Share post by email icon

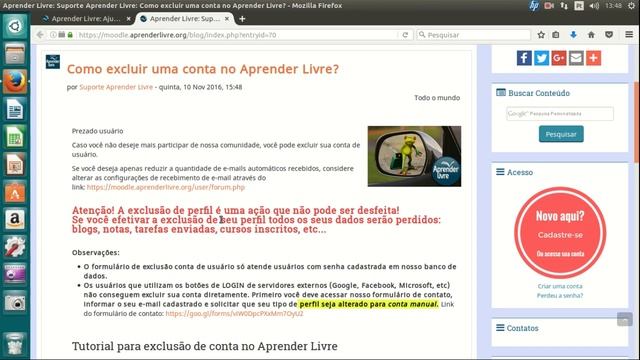click(576, 58)
